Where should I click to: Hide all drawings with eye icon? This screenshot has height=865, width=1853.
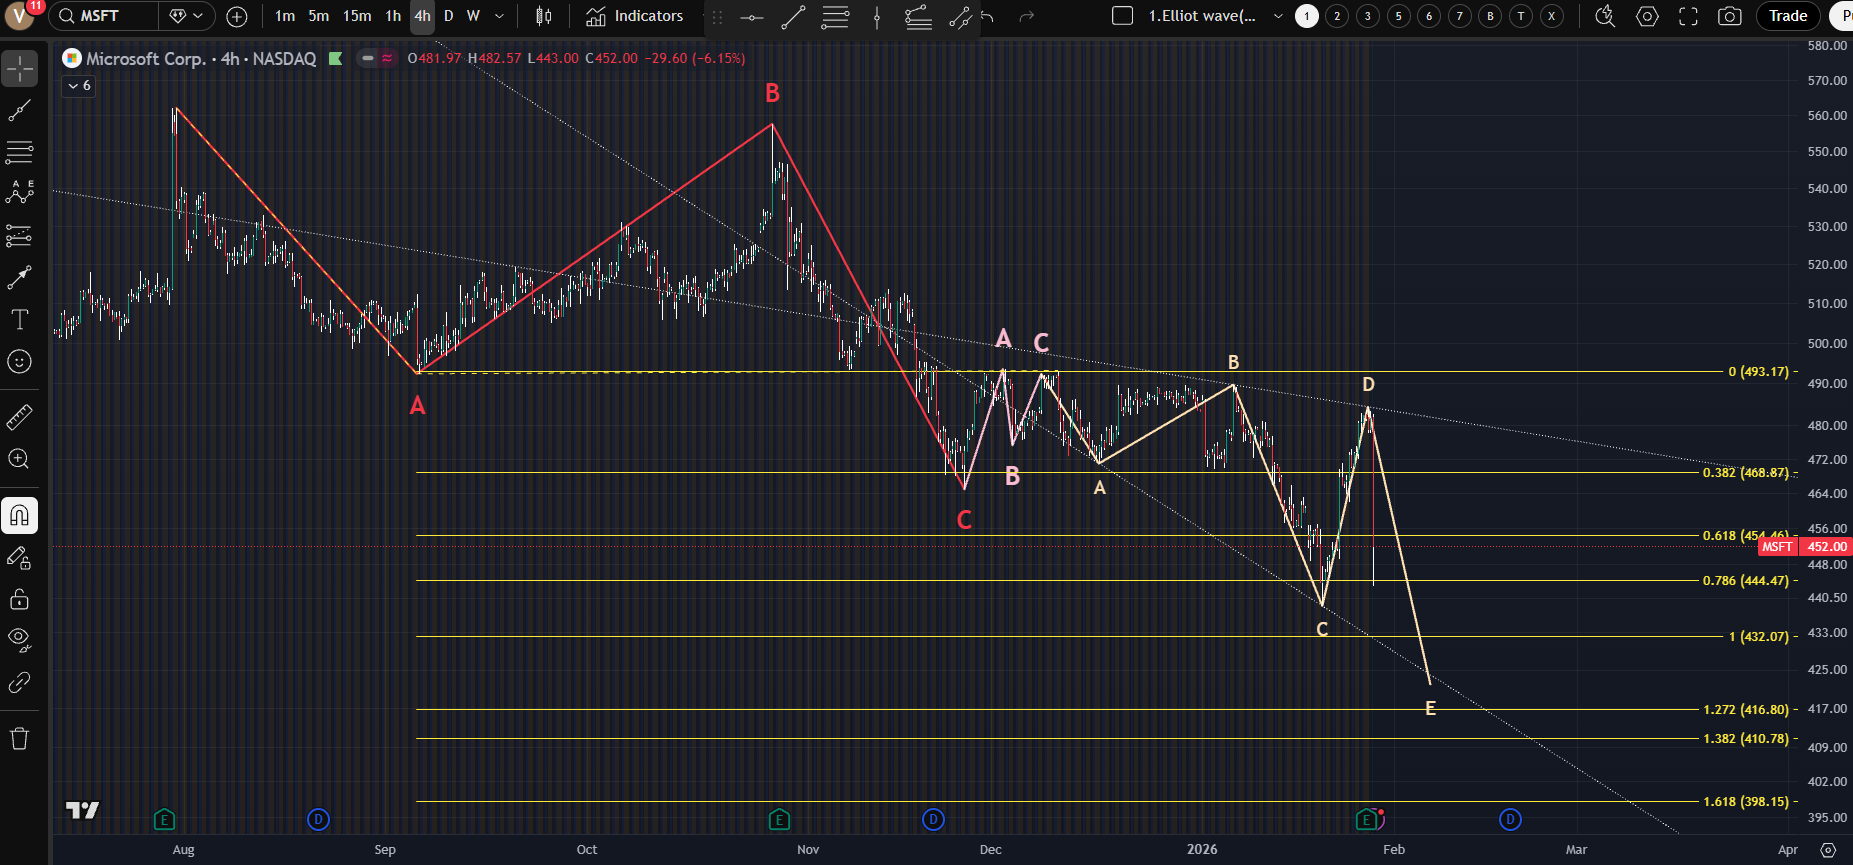[19, 639]
